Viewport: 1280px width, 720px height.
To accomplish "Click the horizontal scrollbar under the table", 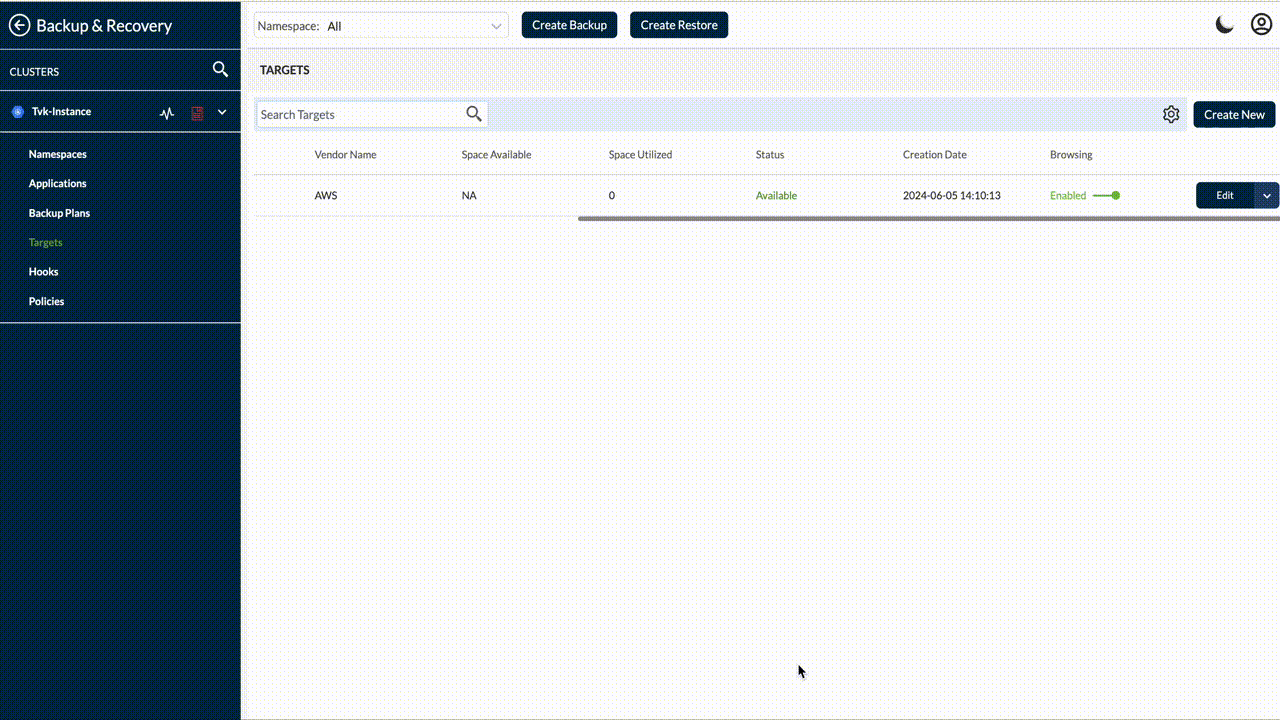I will (929, 218).
